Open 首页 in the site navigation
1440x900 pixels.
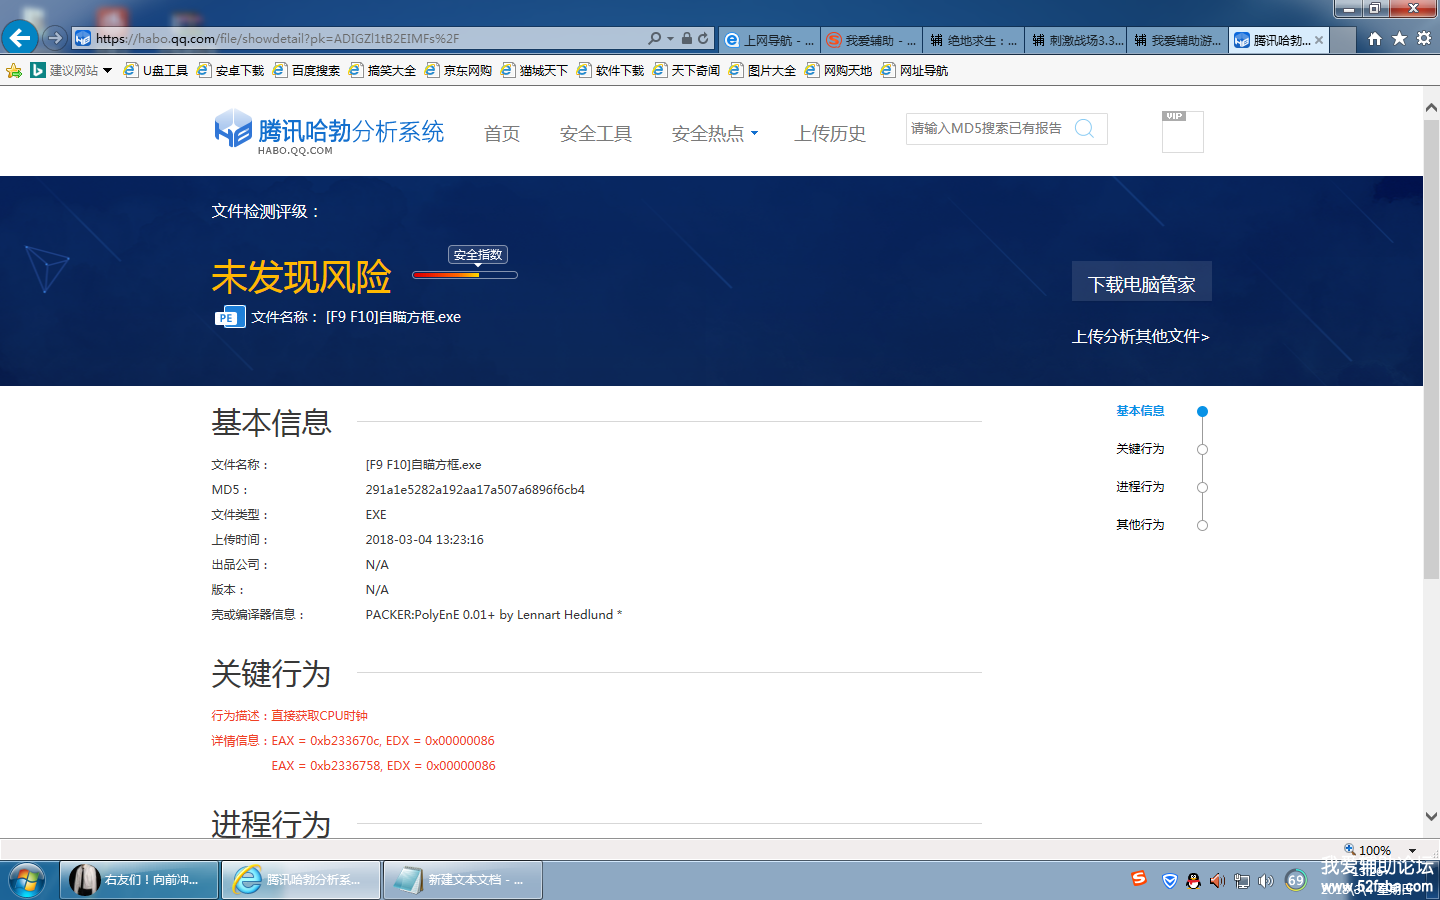tap(502, 133)
